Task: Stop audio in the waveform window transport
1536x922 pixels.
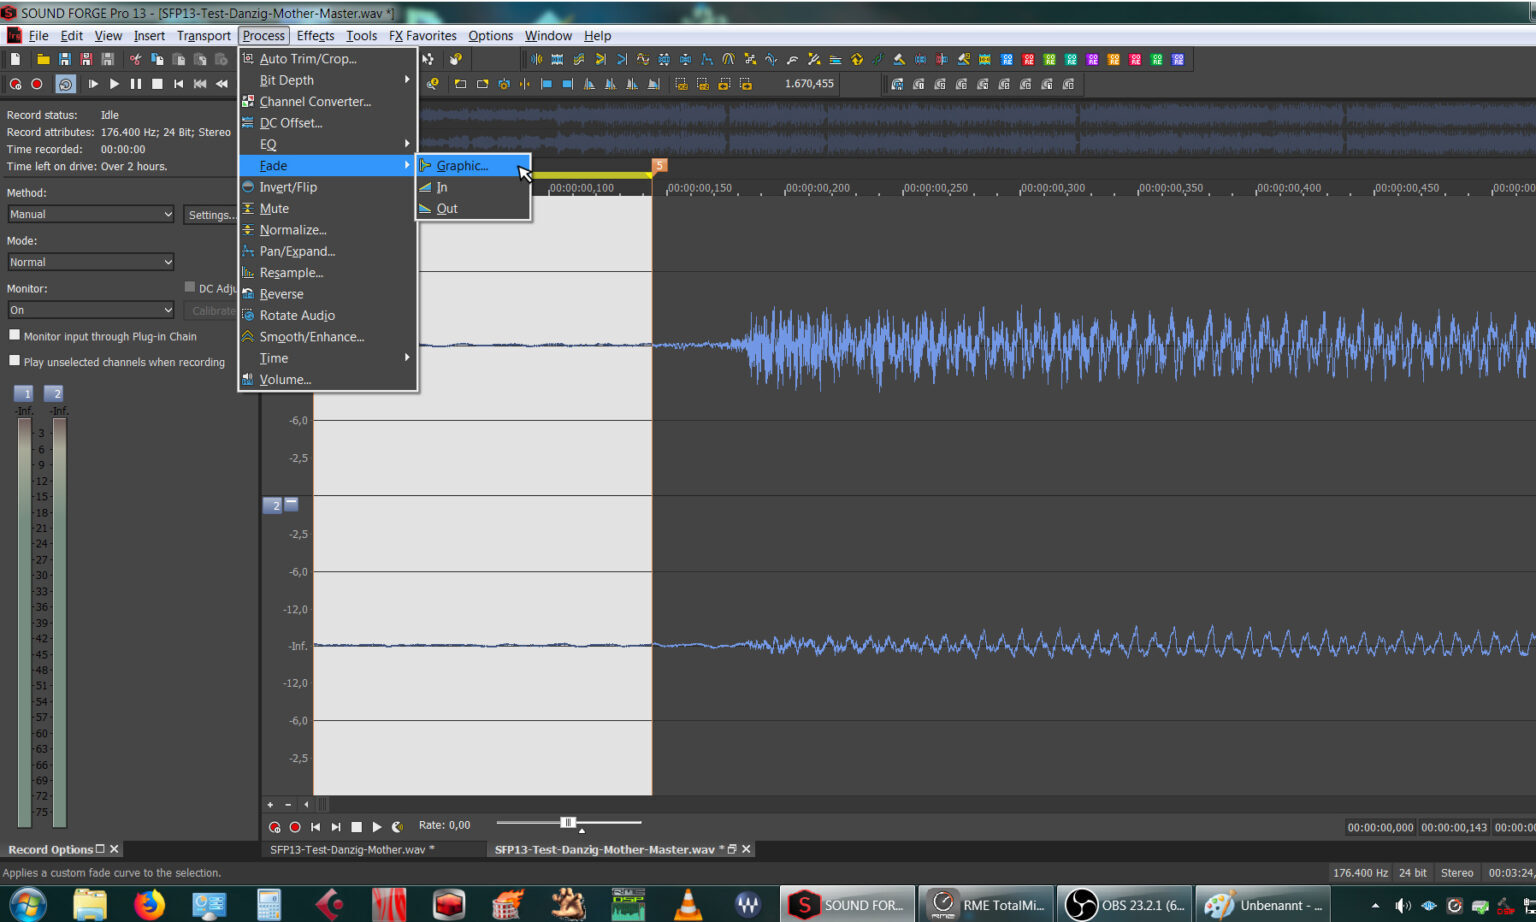Action: (x=356, y=827)
